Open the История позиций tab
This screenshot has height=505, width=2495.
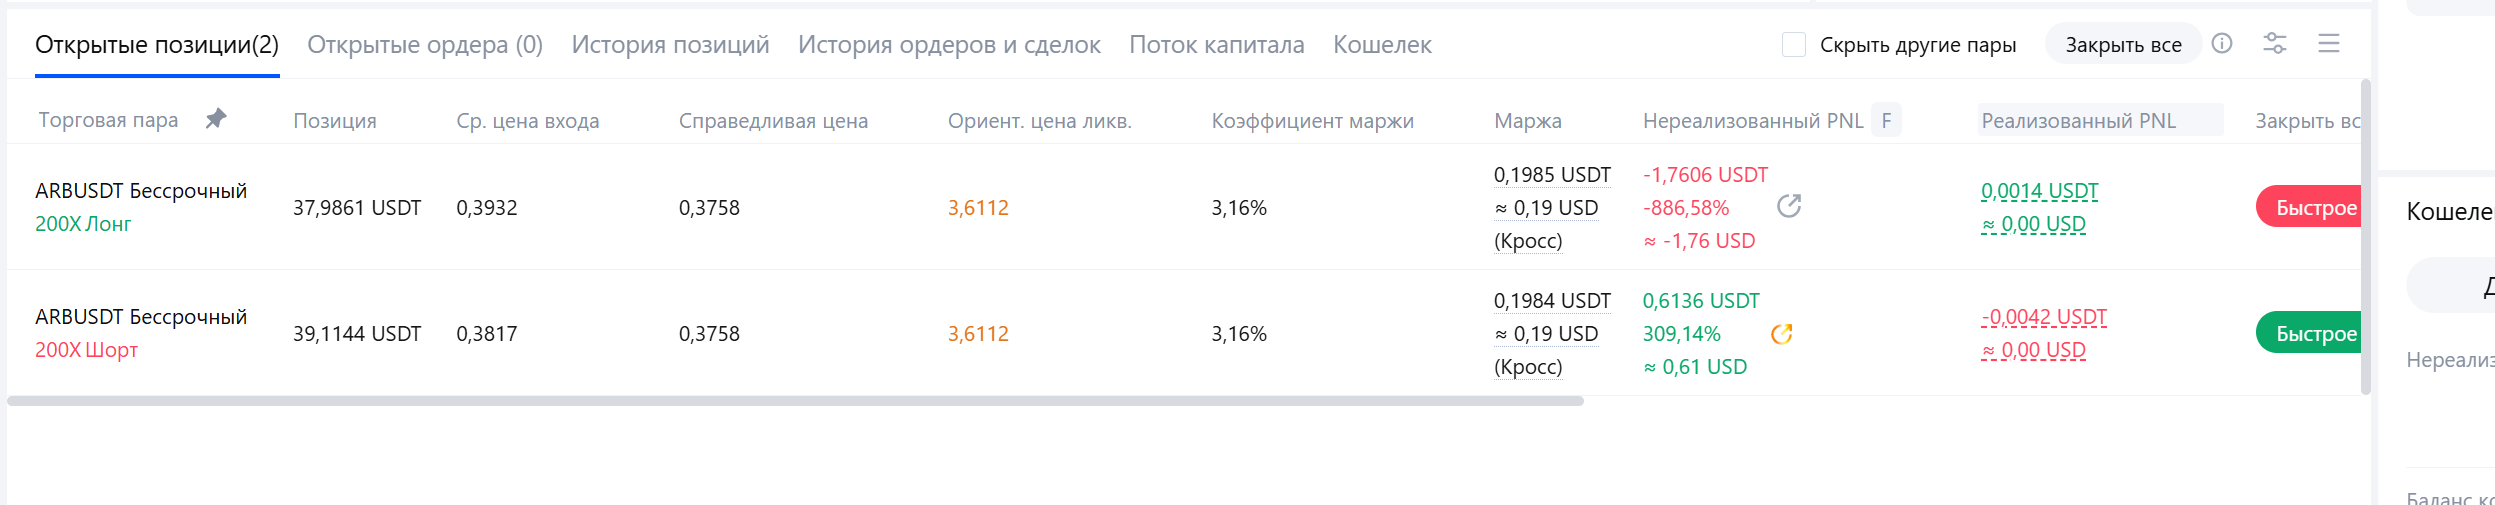670,44
